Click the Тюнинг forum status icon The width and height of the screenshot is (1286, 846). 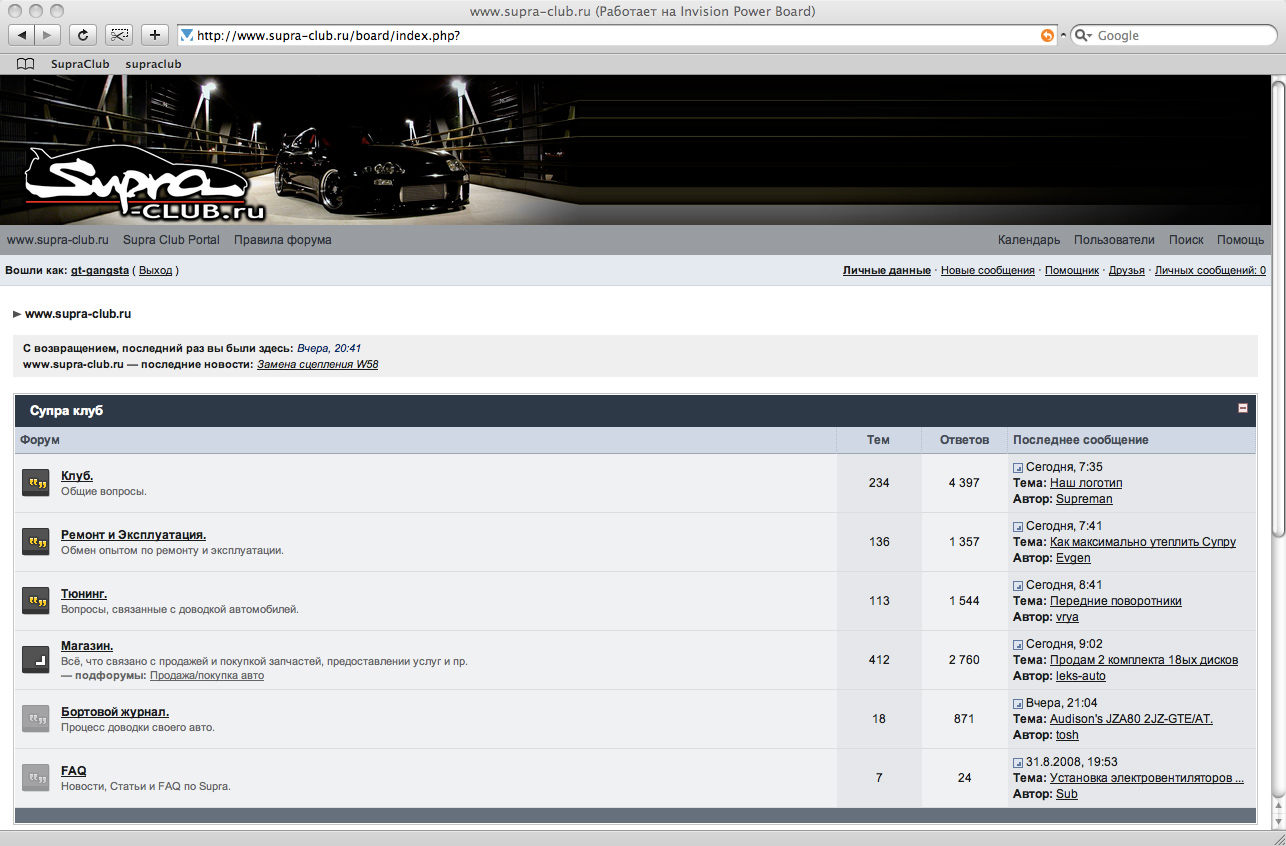[x=36, y=601]
